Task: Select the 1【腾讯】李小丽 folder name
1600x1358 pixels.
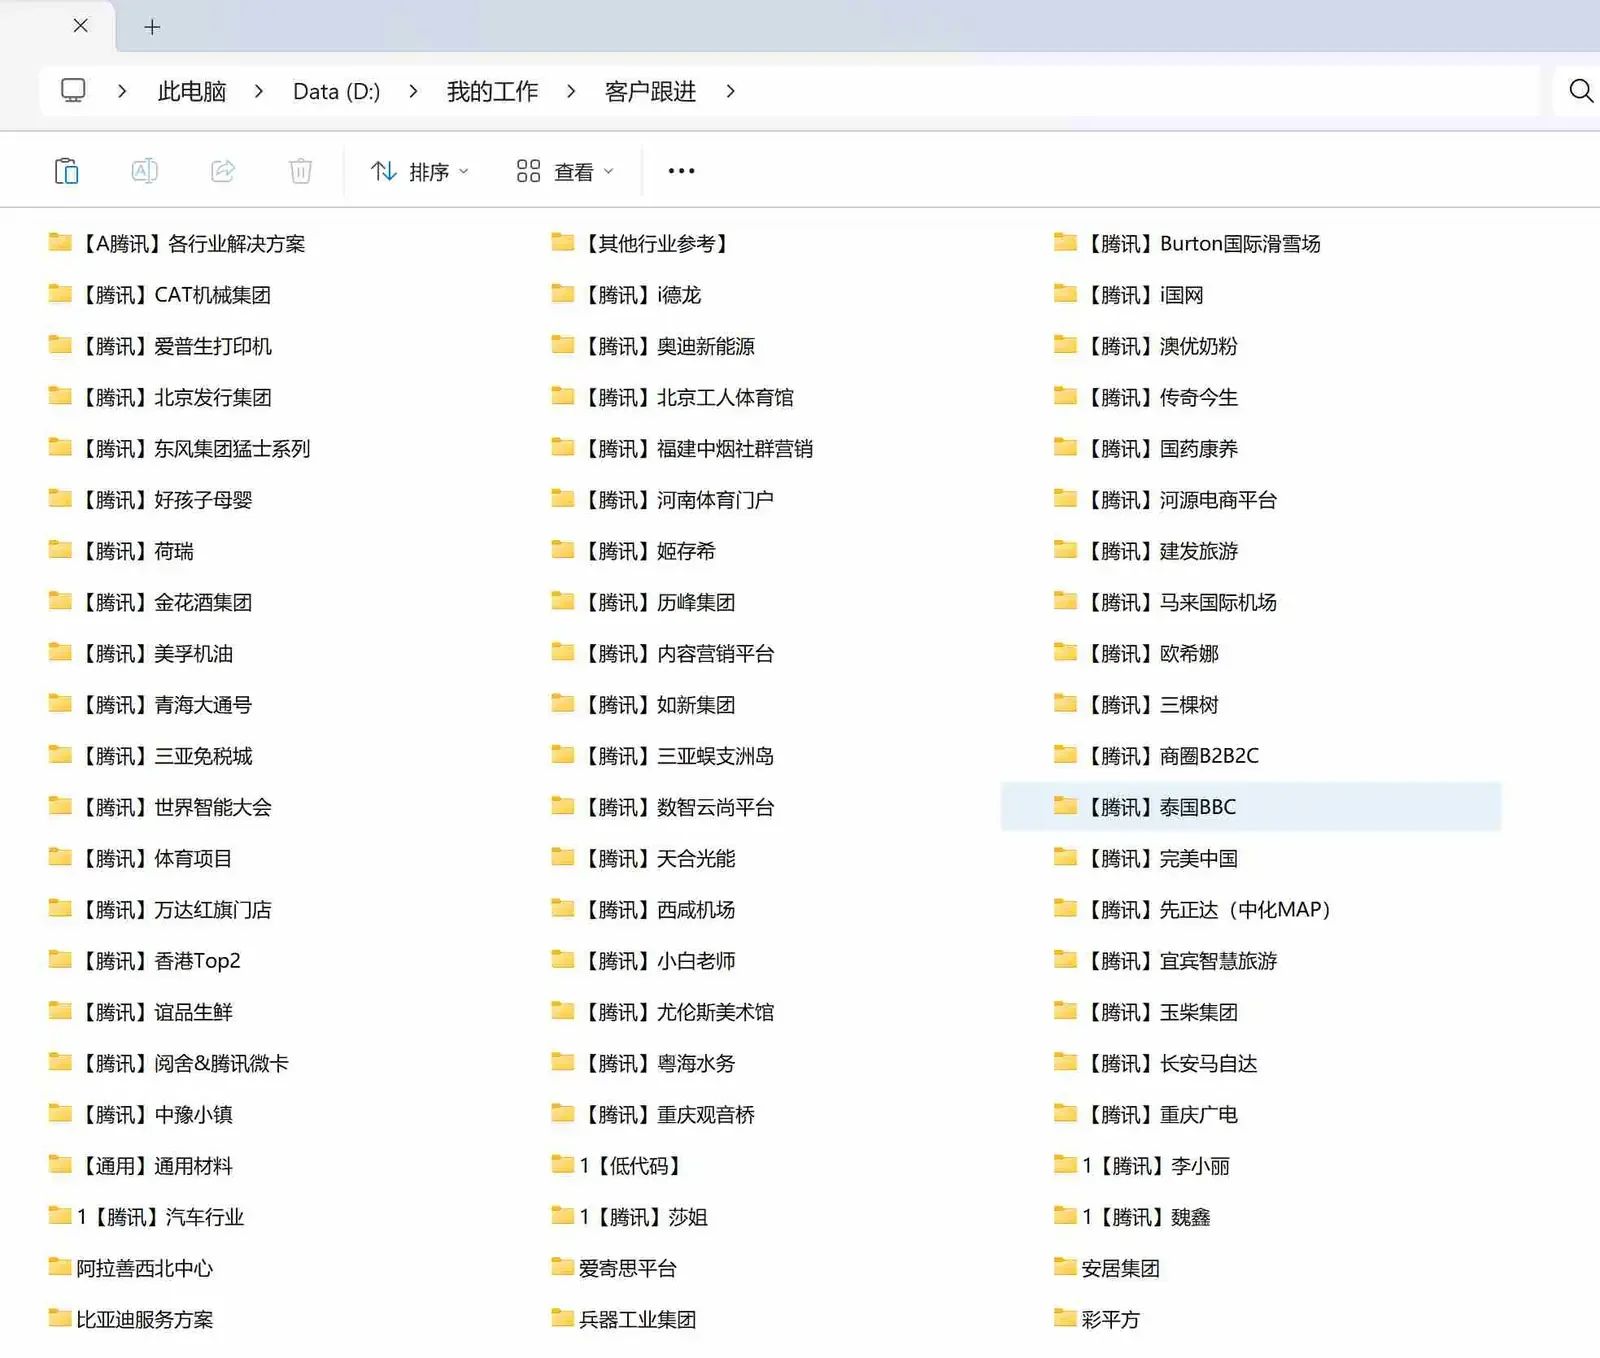Action: click(x=1156, y=1166)
